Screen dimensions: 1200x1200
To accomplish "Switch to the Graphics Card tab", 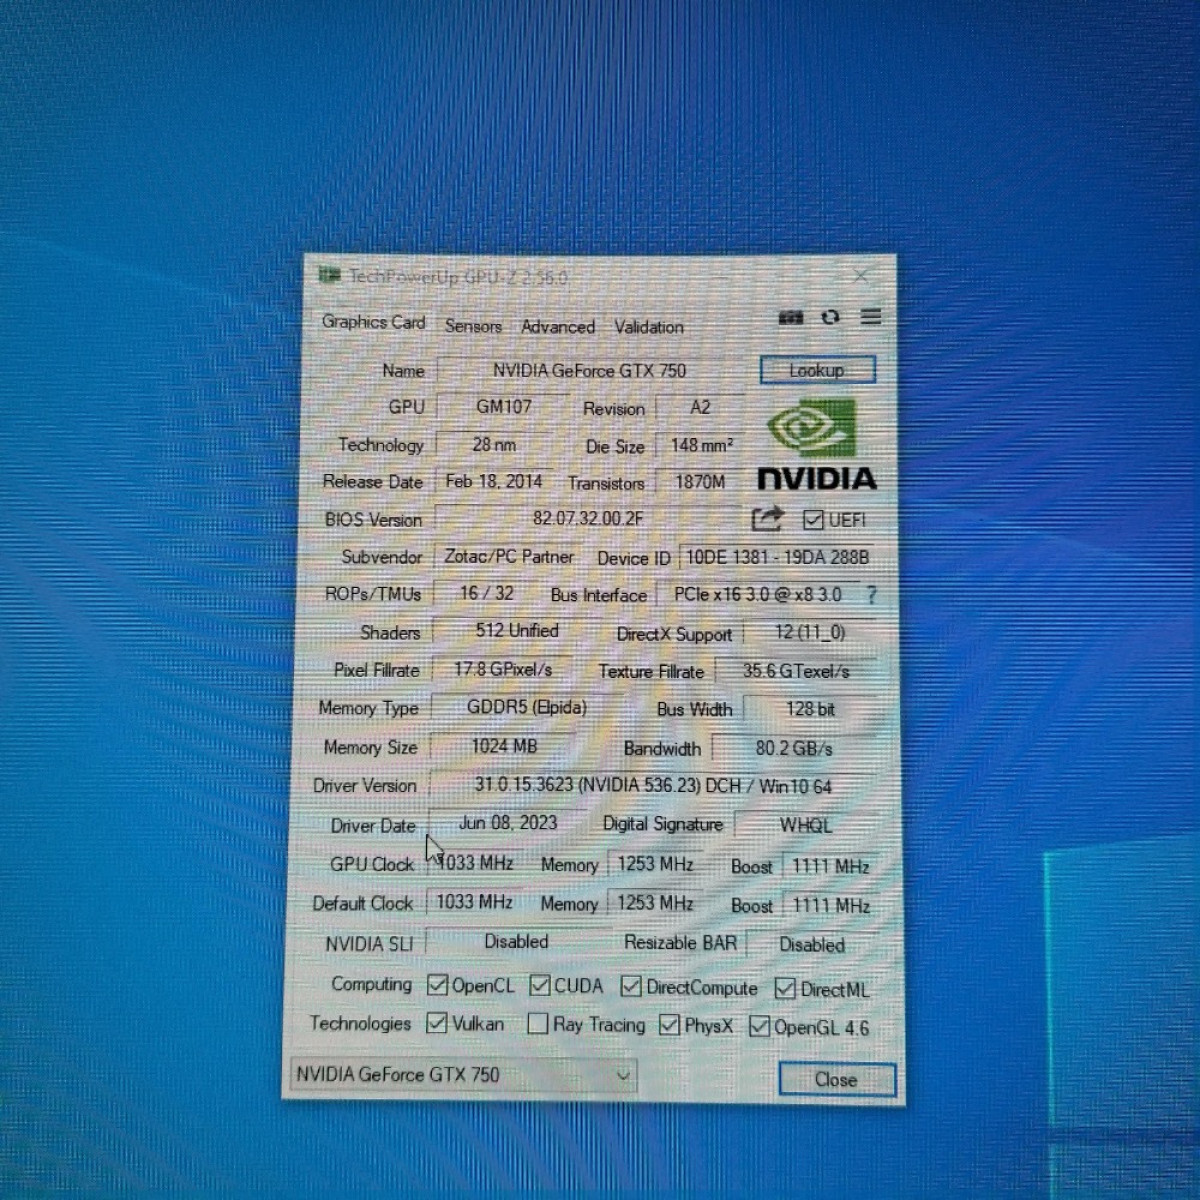I will (374, 322).
